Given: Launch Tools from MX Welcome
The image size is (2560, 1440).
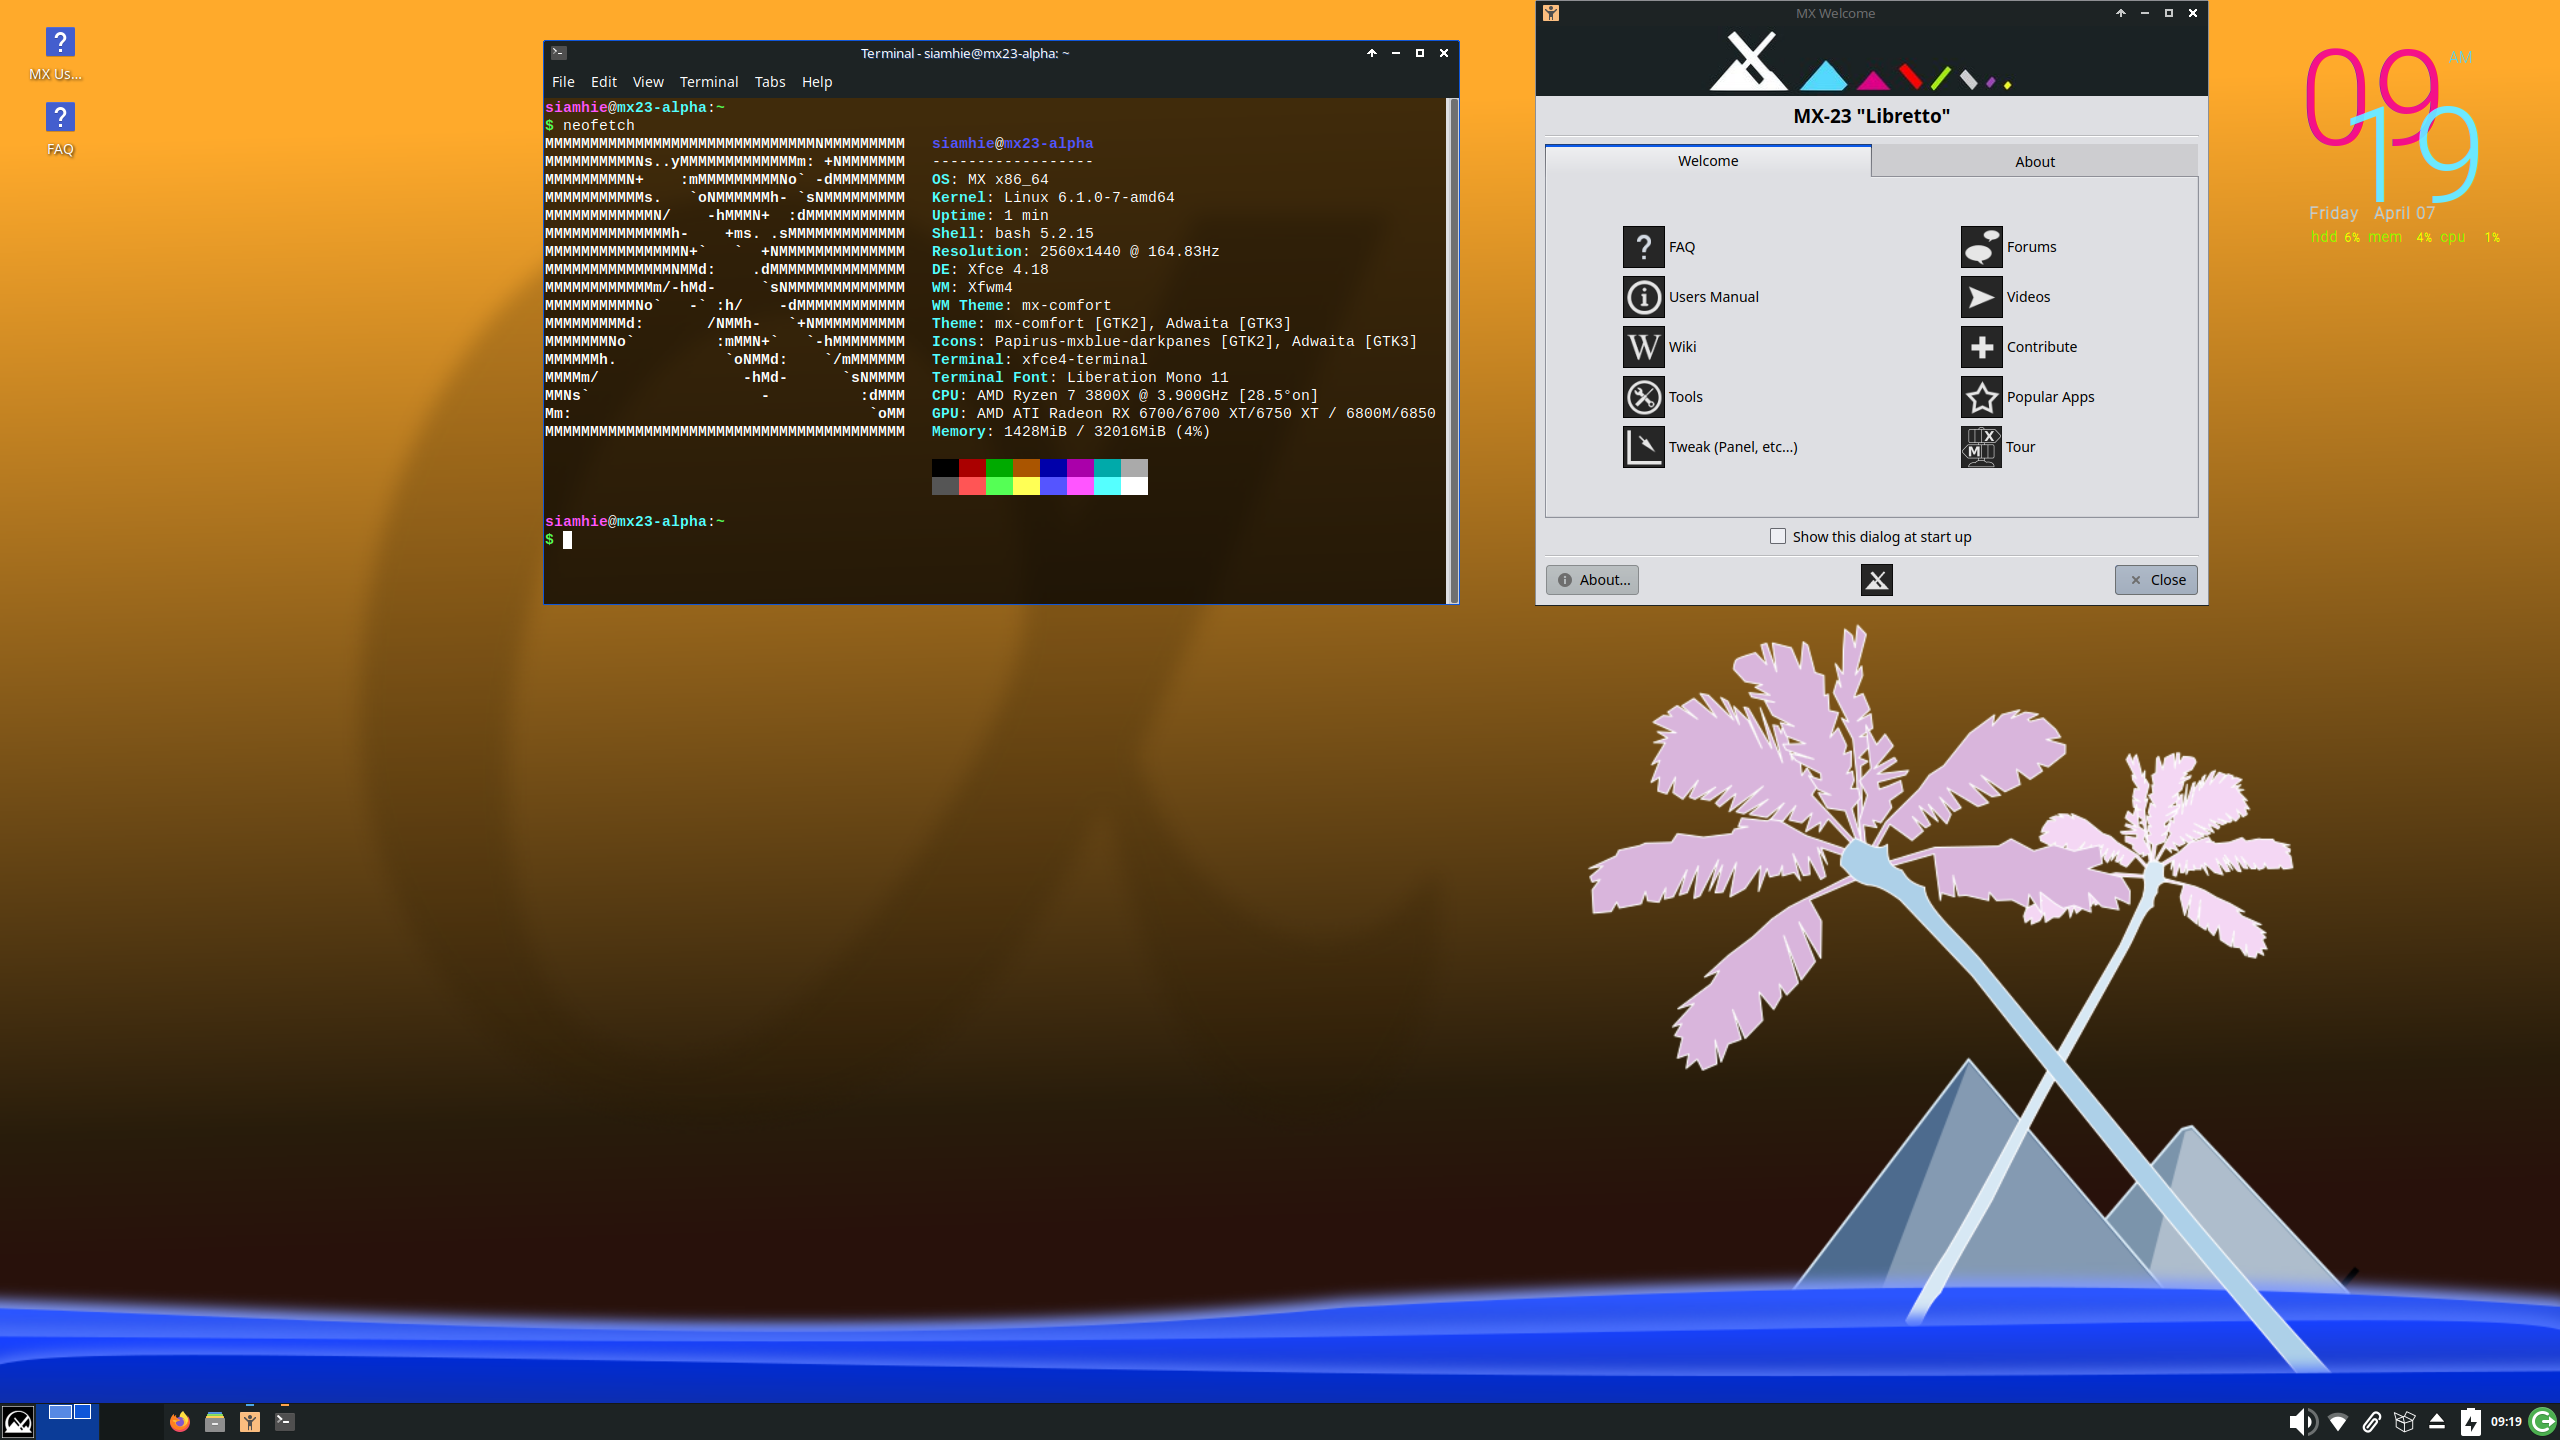Looking at the screenshot, I should pos(1663,397).
